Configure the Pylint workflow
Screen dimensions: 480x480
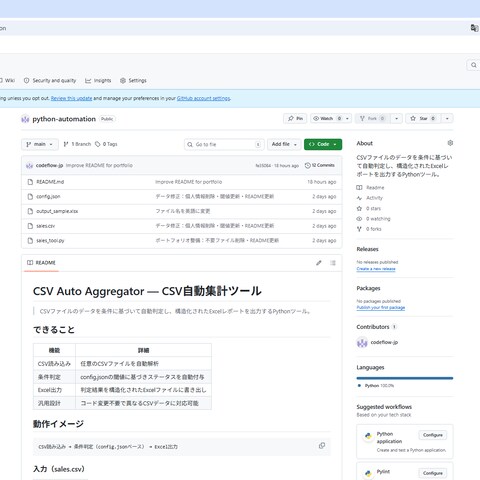point(433,473)
